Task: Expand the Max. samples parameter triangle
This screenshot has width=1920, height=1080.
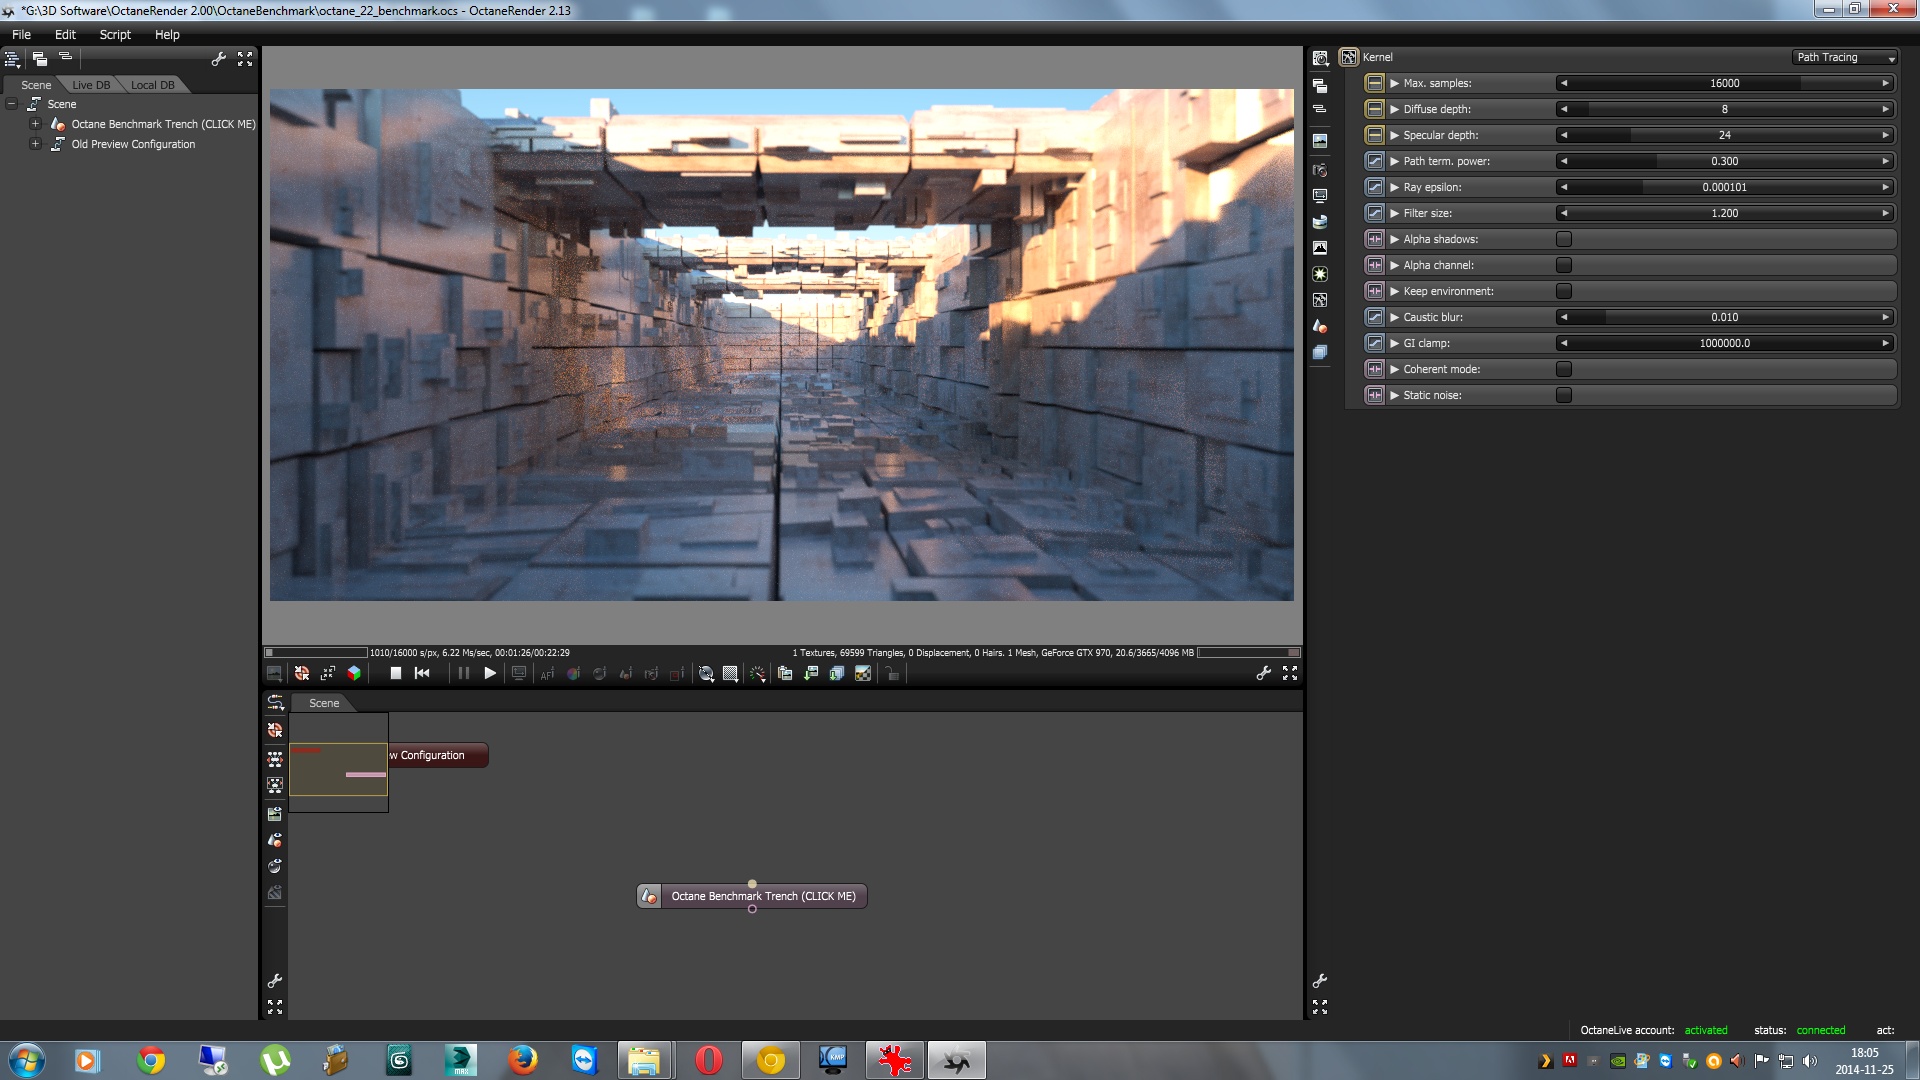Action: click(1394, 83)
